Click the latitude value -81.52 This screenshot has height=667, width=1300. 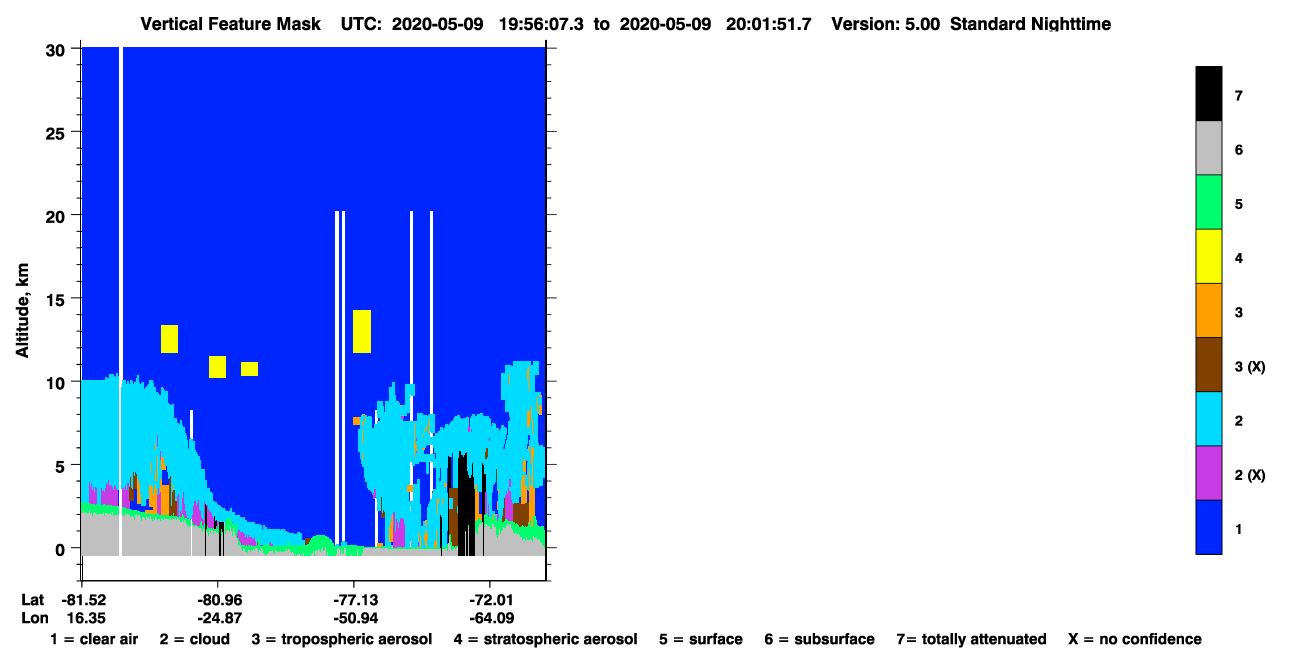coord(83,600)
